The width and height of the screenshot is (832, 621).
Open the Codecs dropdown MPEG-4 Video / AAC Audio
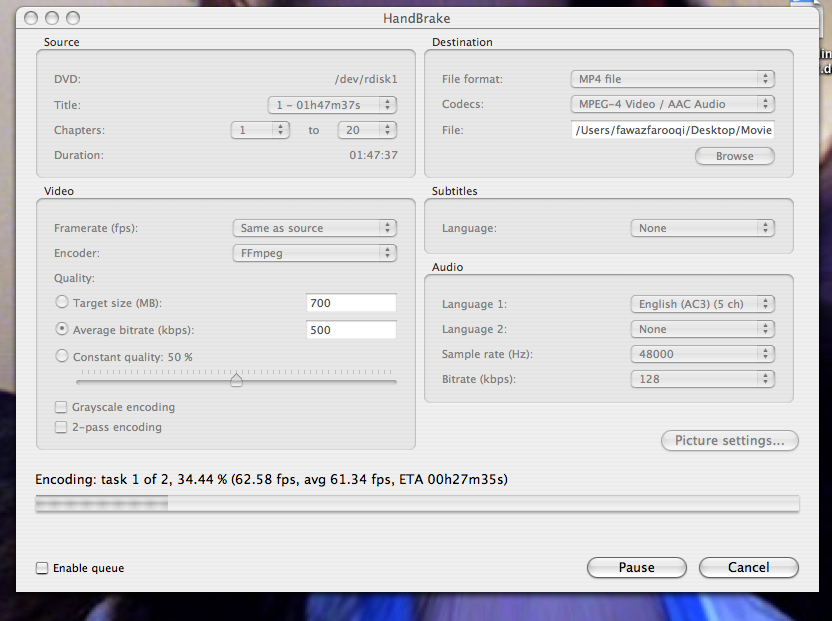click(673, 104)
